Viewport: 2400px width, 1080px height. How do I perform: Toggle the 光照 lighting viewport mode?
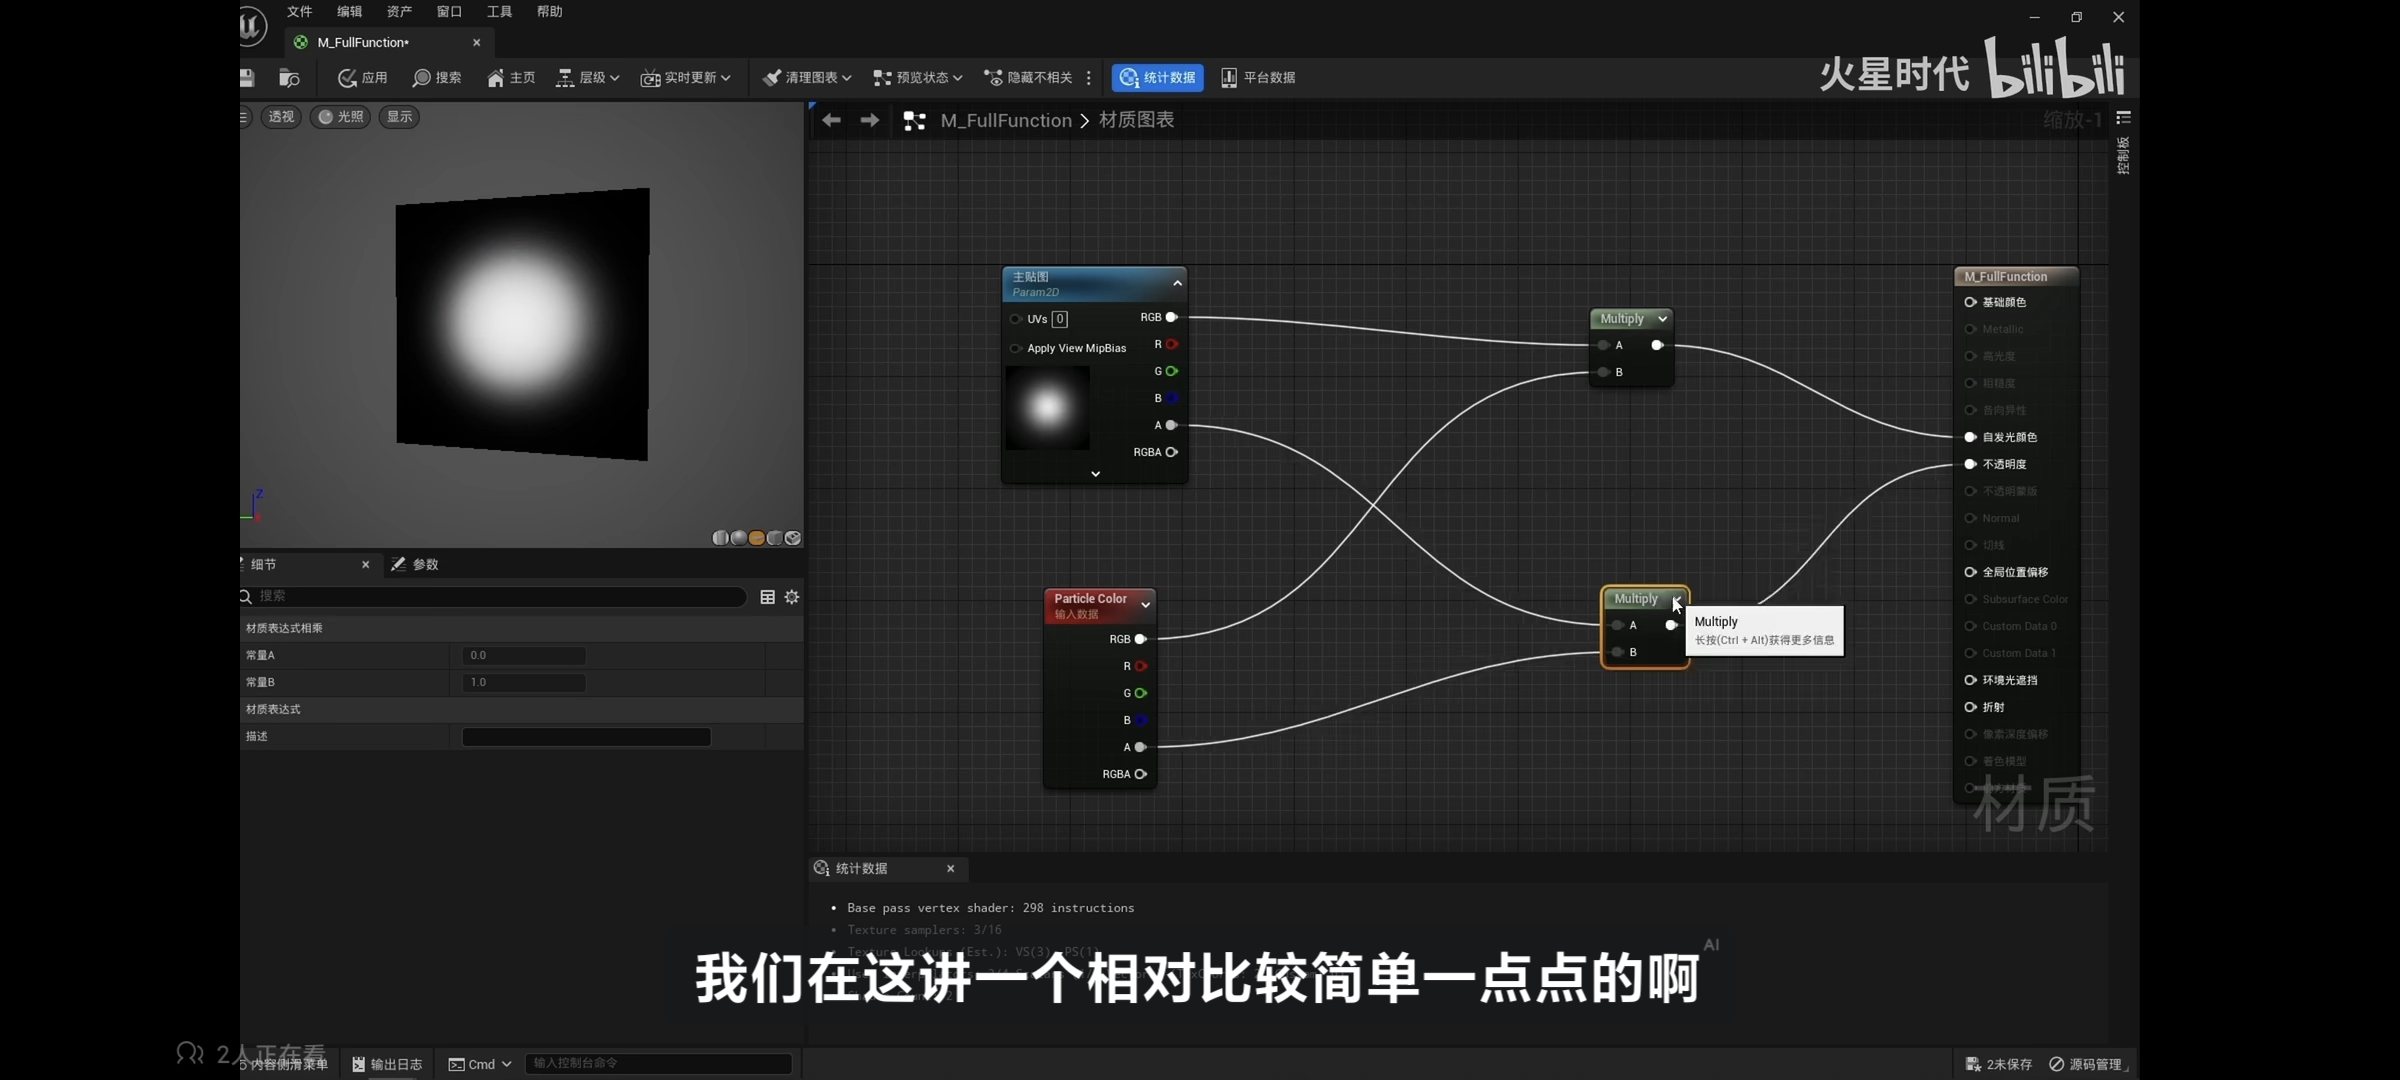click(x=340, y=117)
